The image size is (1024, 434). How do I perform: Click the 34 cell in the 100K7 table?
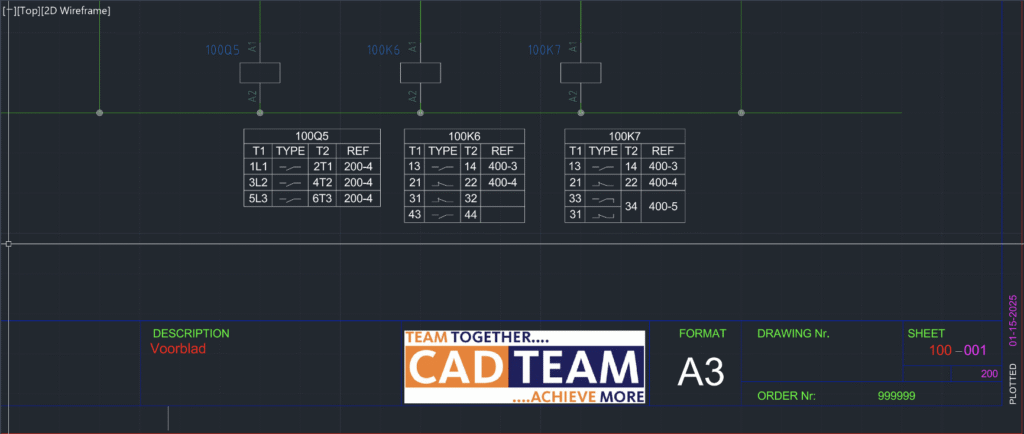coord(632,207)
